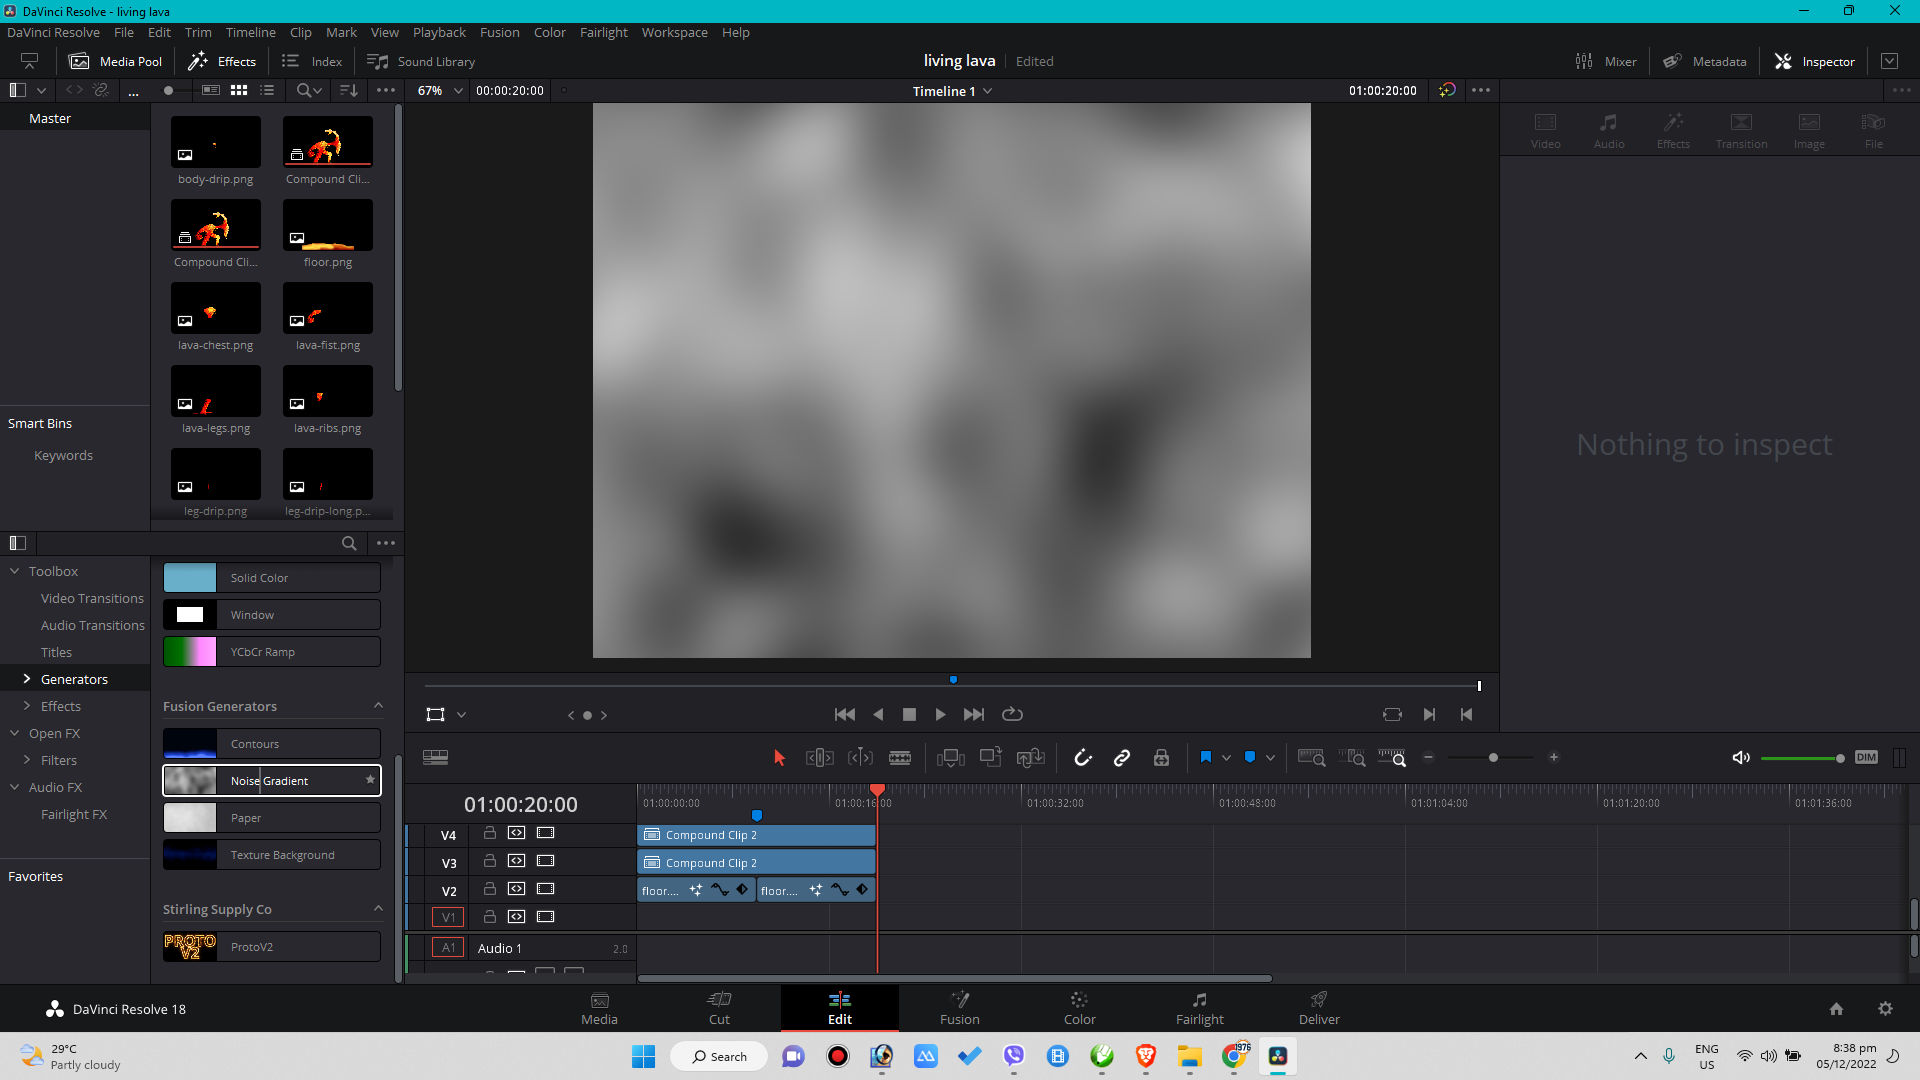Open the Index panel
Image resolution: width=1920 pixels, height=1080 pixels.
[x=312, y=61]
